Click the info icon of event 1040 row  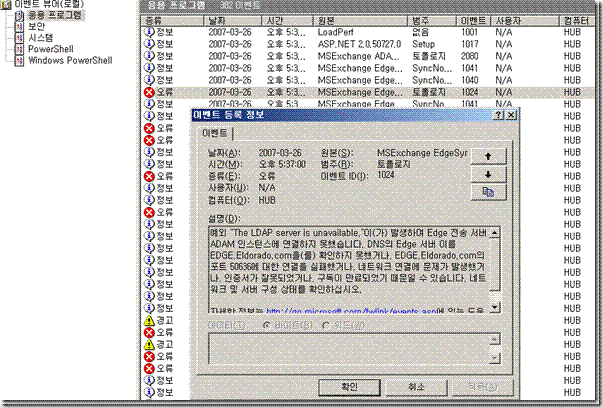(149, 80)
